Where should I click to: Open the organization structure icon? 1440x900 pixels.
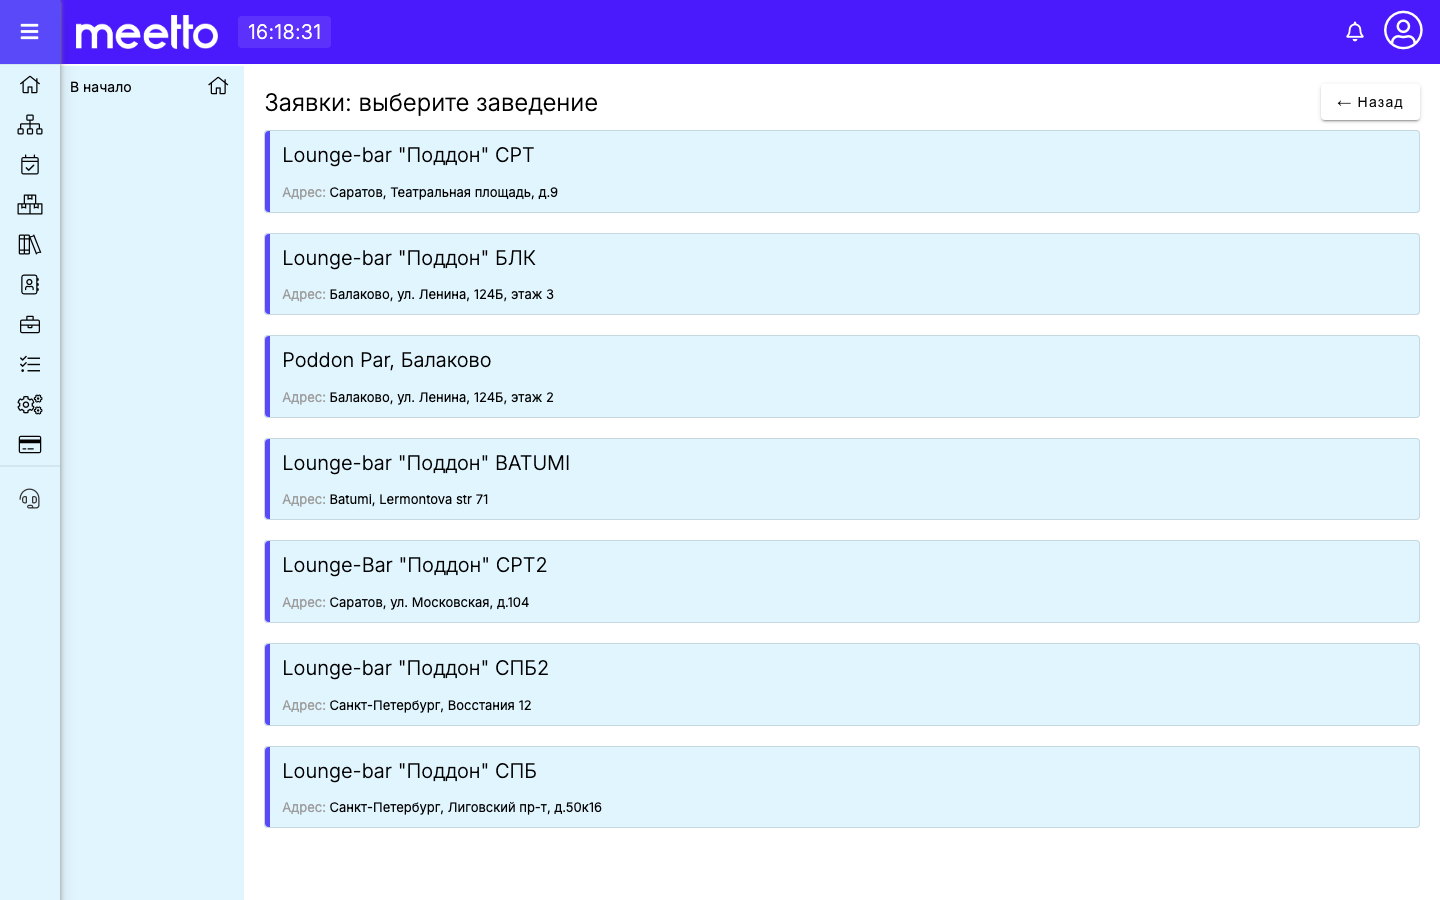(x=30, y=125)
